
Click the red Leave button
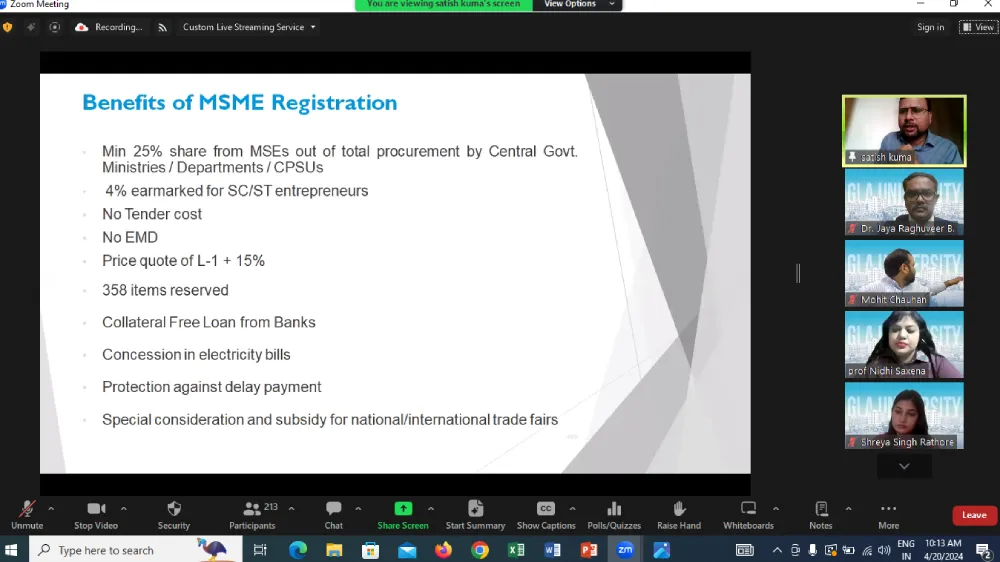(974, 515)
